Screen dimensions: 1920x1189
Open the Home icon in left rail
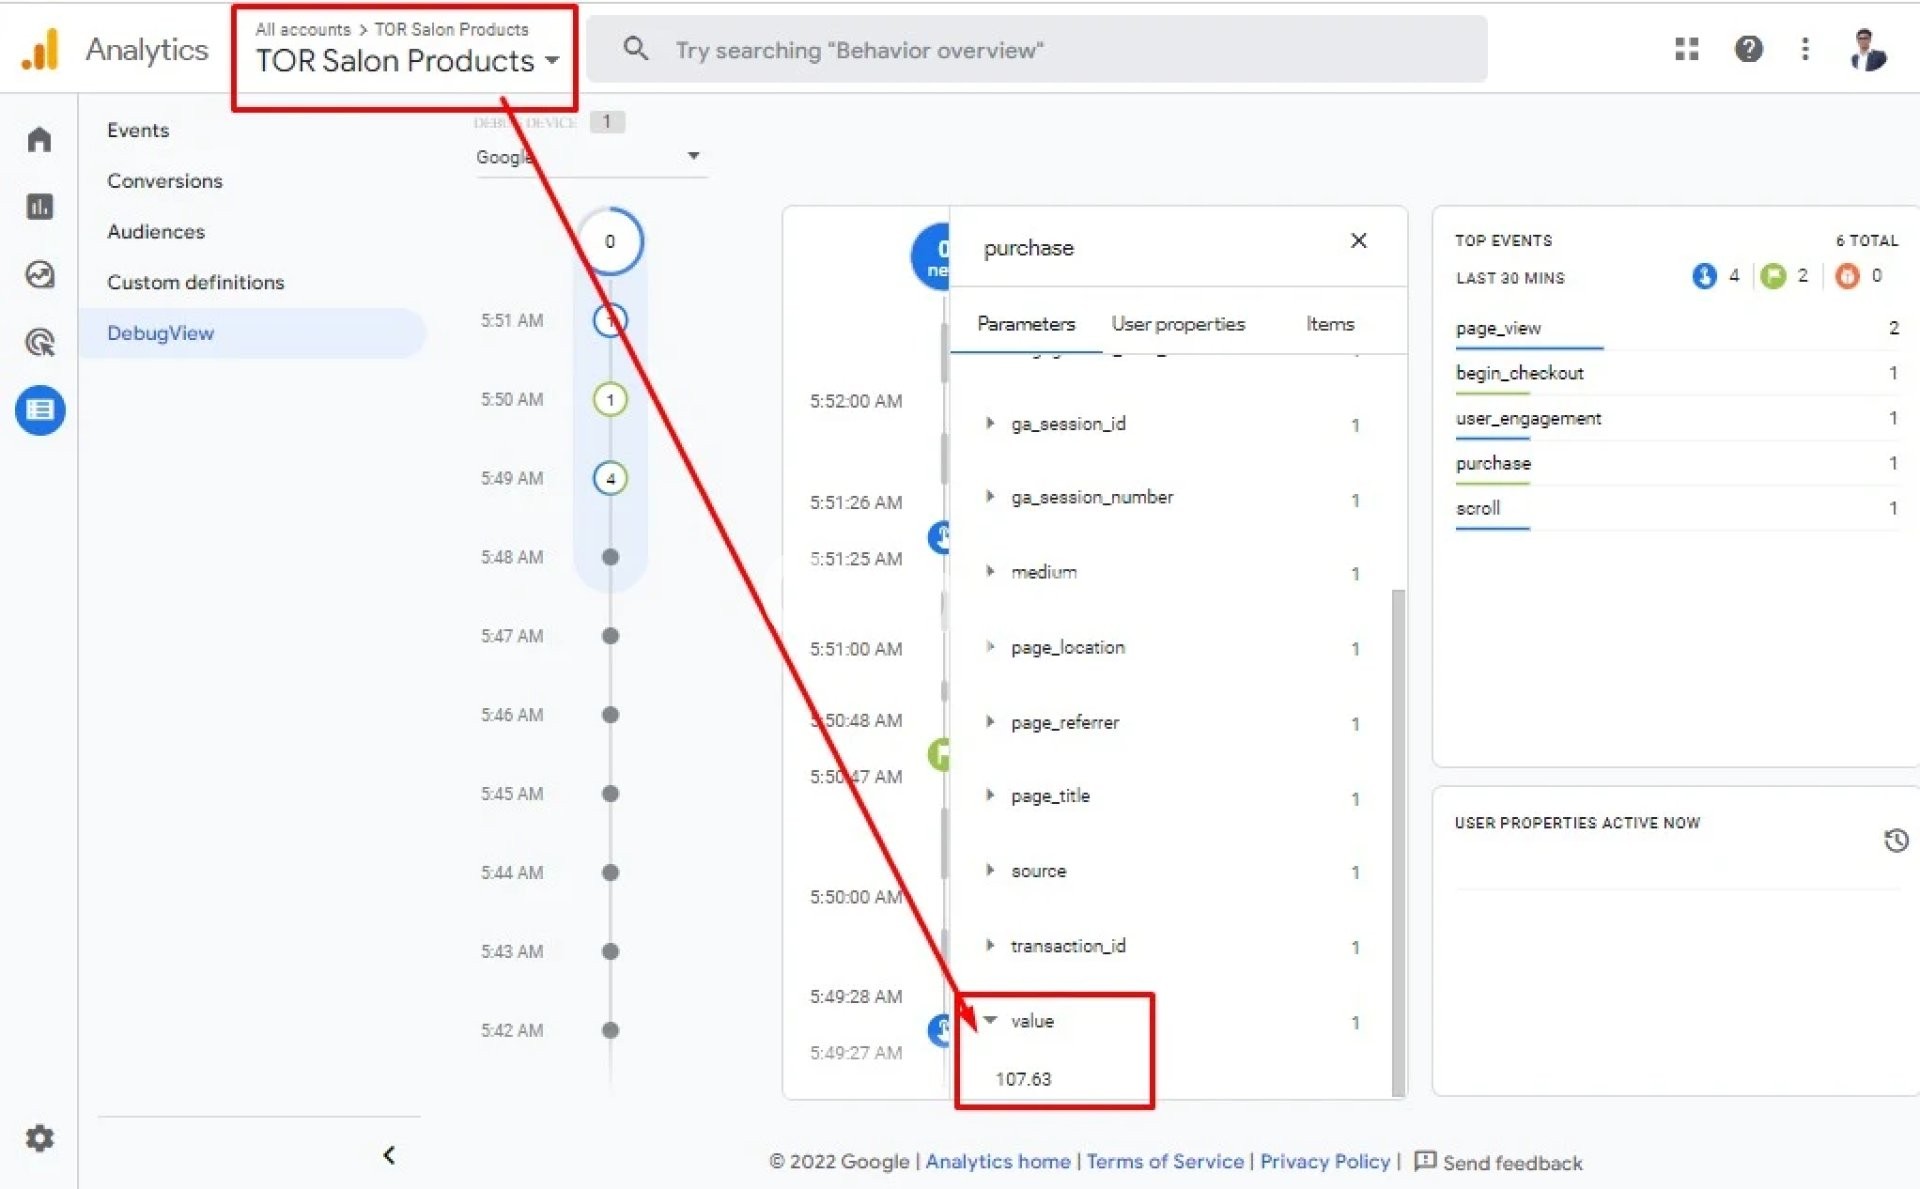[x=39, y=139]
